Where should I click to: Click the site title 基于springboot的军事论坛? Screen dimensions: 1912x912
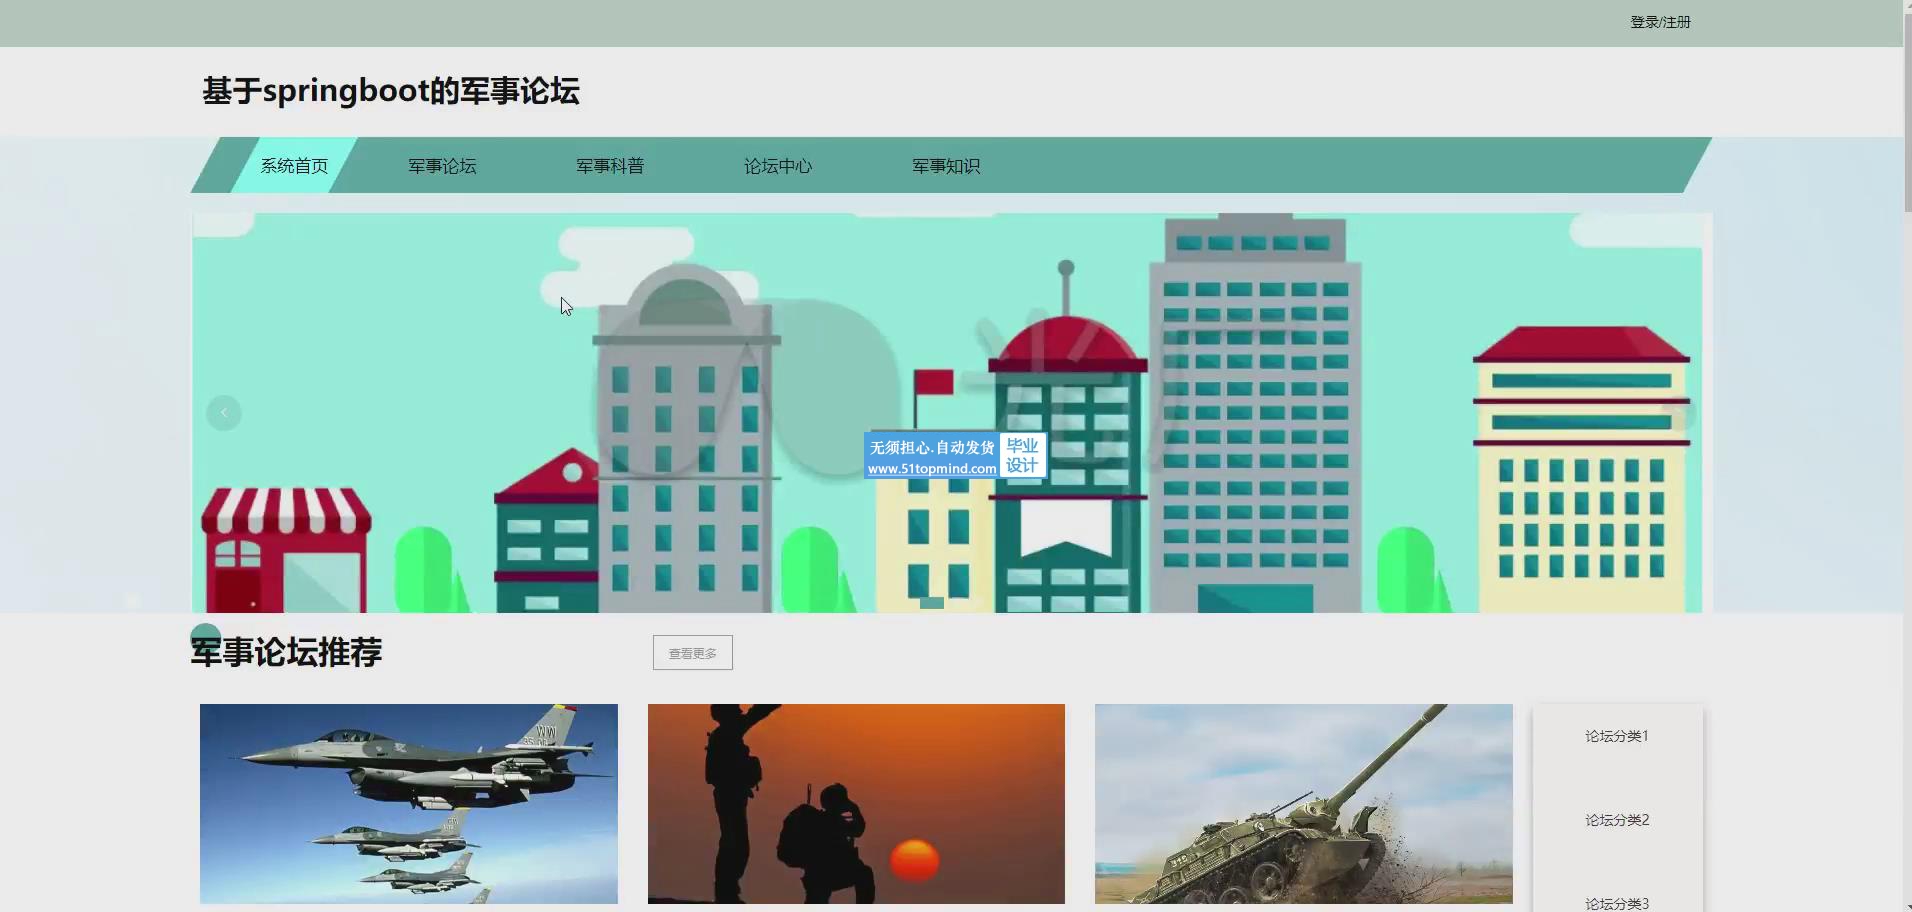[391, 91]
